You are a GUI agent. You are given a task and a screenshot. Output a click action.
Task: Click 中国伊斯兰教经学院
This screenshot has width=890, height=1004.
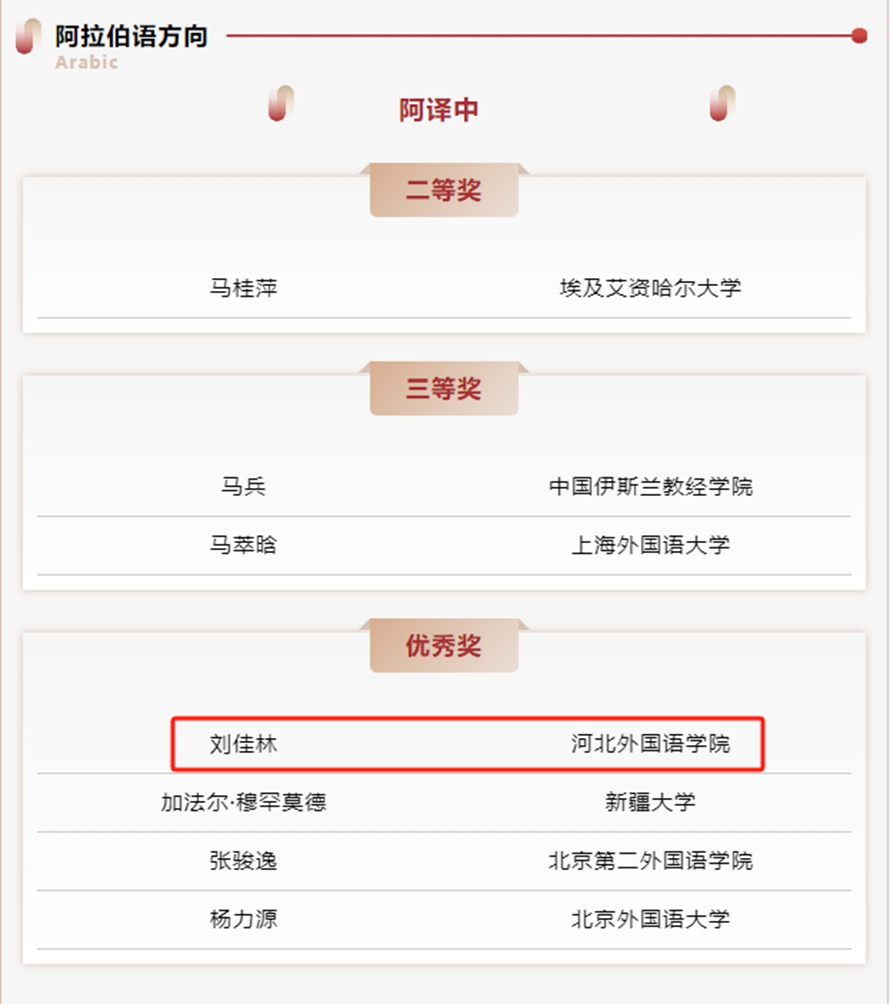651,487
